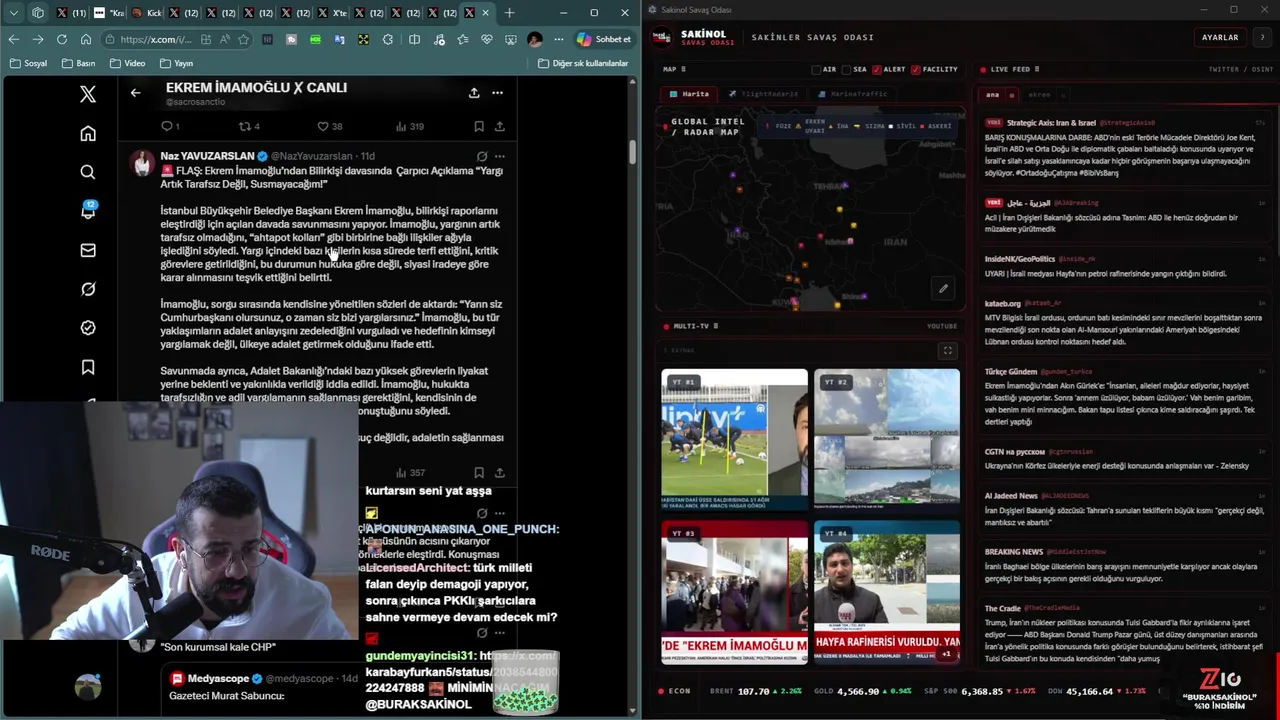Reply to the post with 1 reply

point(170,126)
